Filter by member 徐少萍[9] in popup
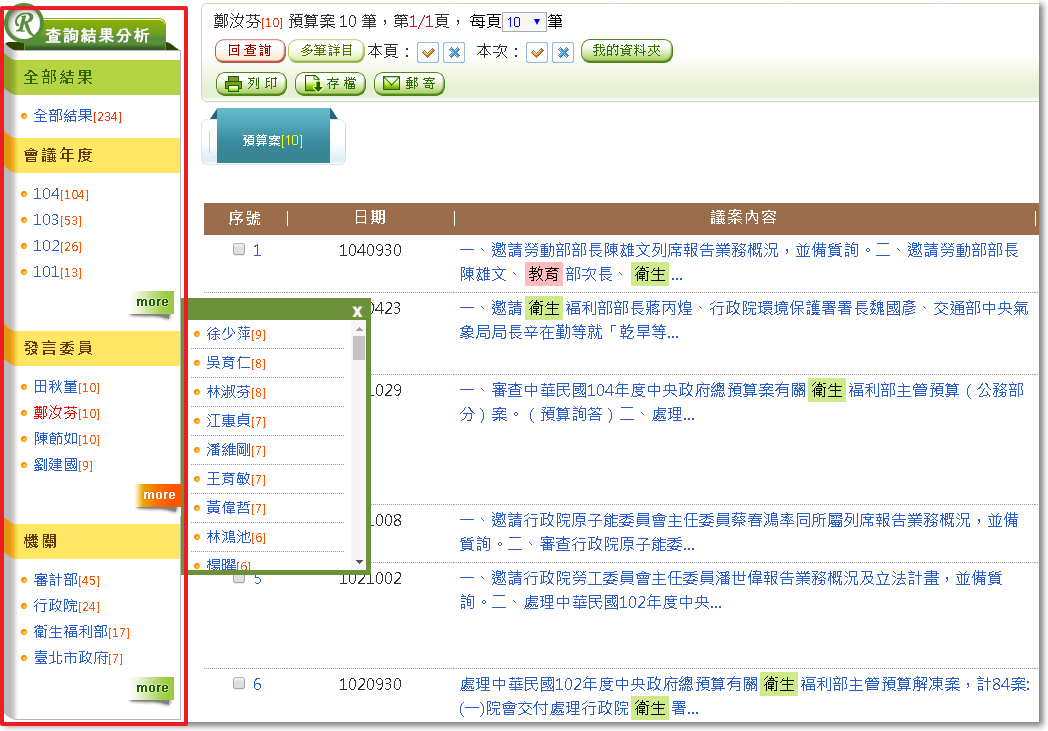Screen dimensions: 1048x731 tap(228, 334)
